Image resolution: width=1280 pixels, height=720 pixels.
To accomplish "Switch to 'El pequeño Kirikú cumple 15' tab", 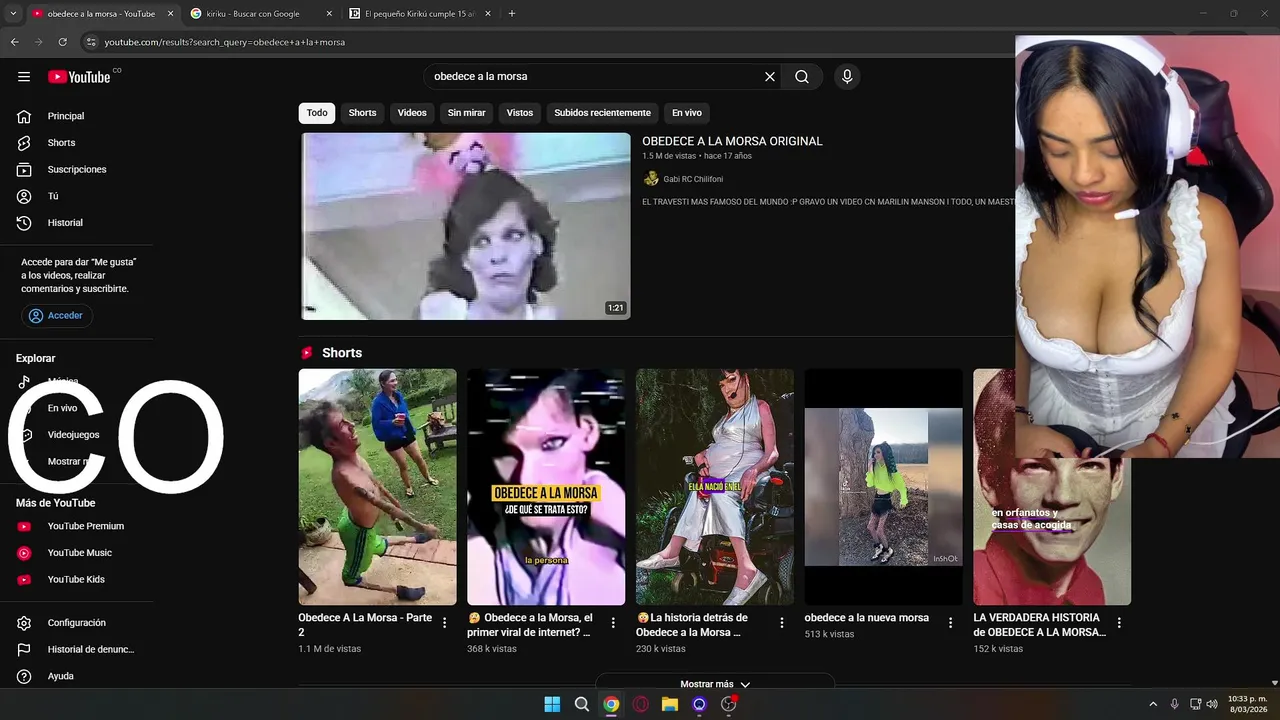I will coord(420,14).
